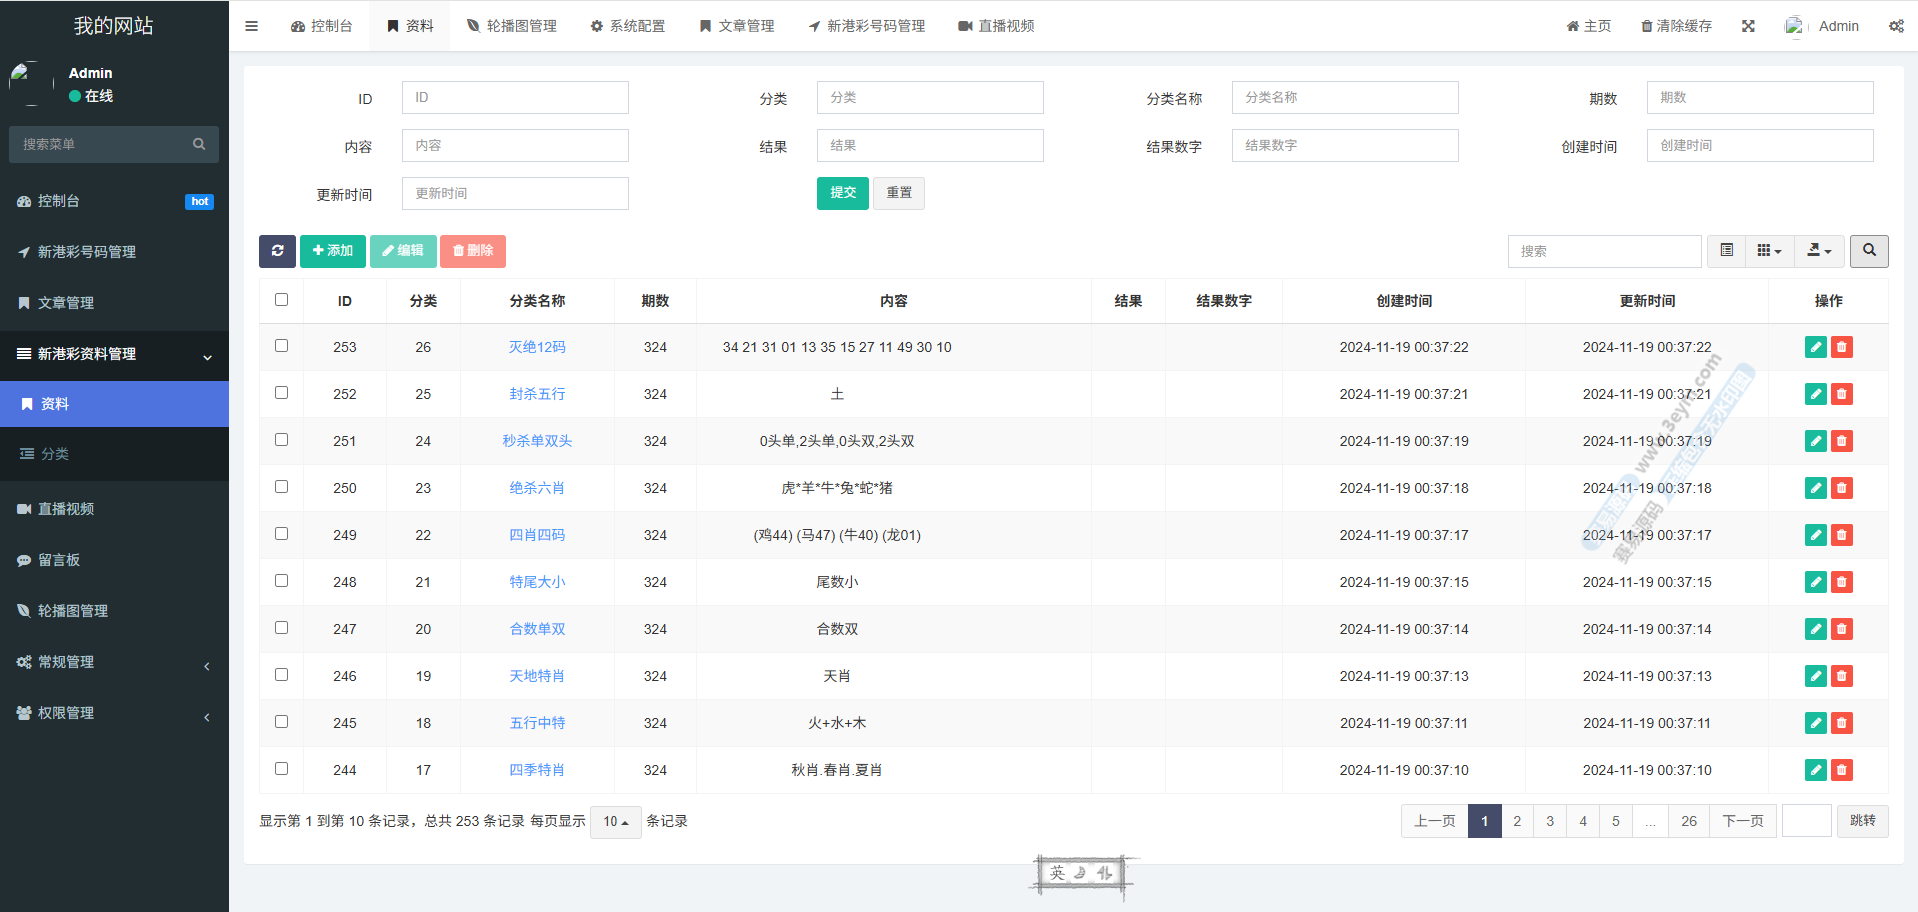Click the refresh table icon button

tap(277, 251)
